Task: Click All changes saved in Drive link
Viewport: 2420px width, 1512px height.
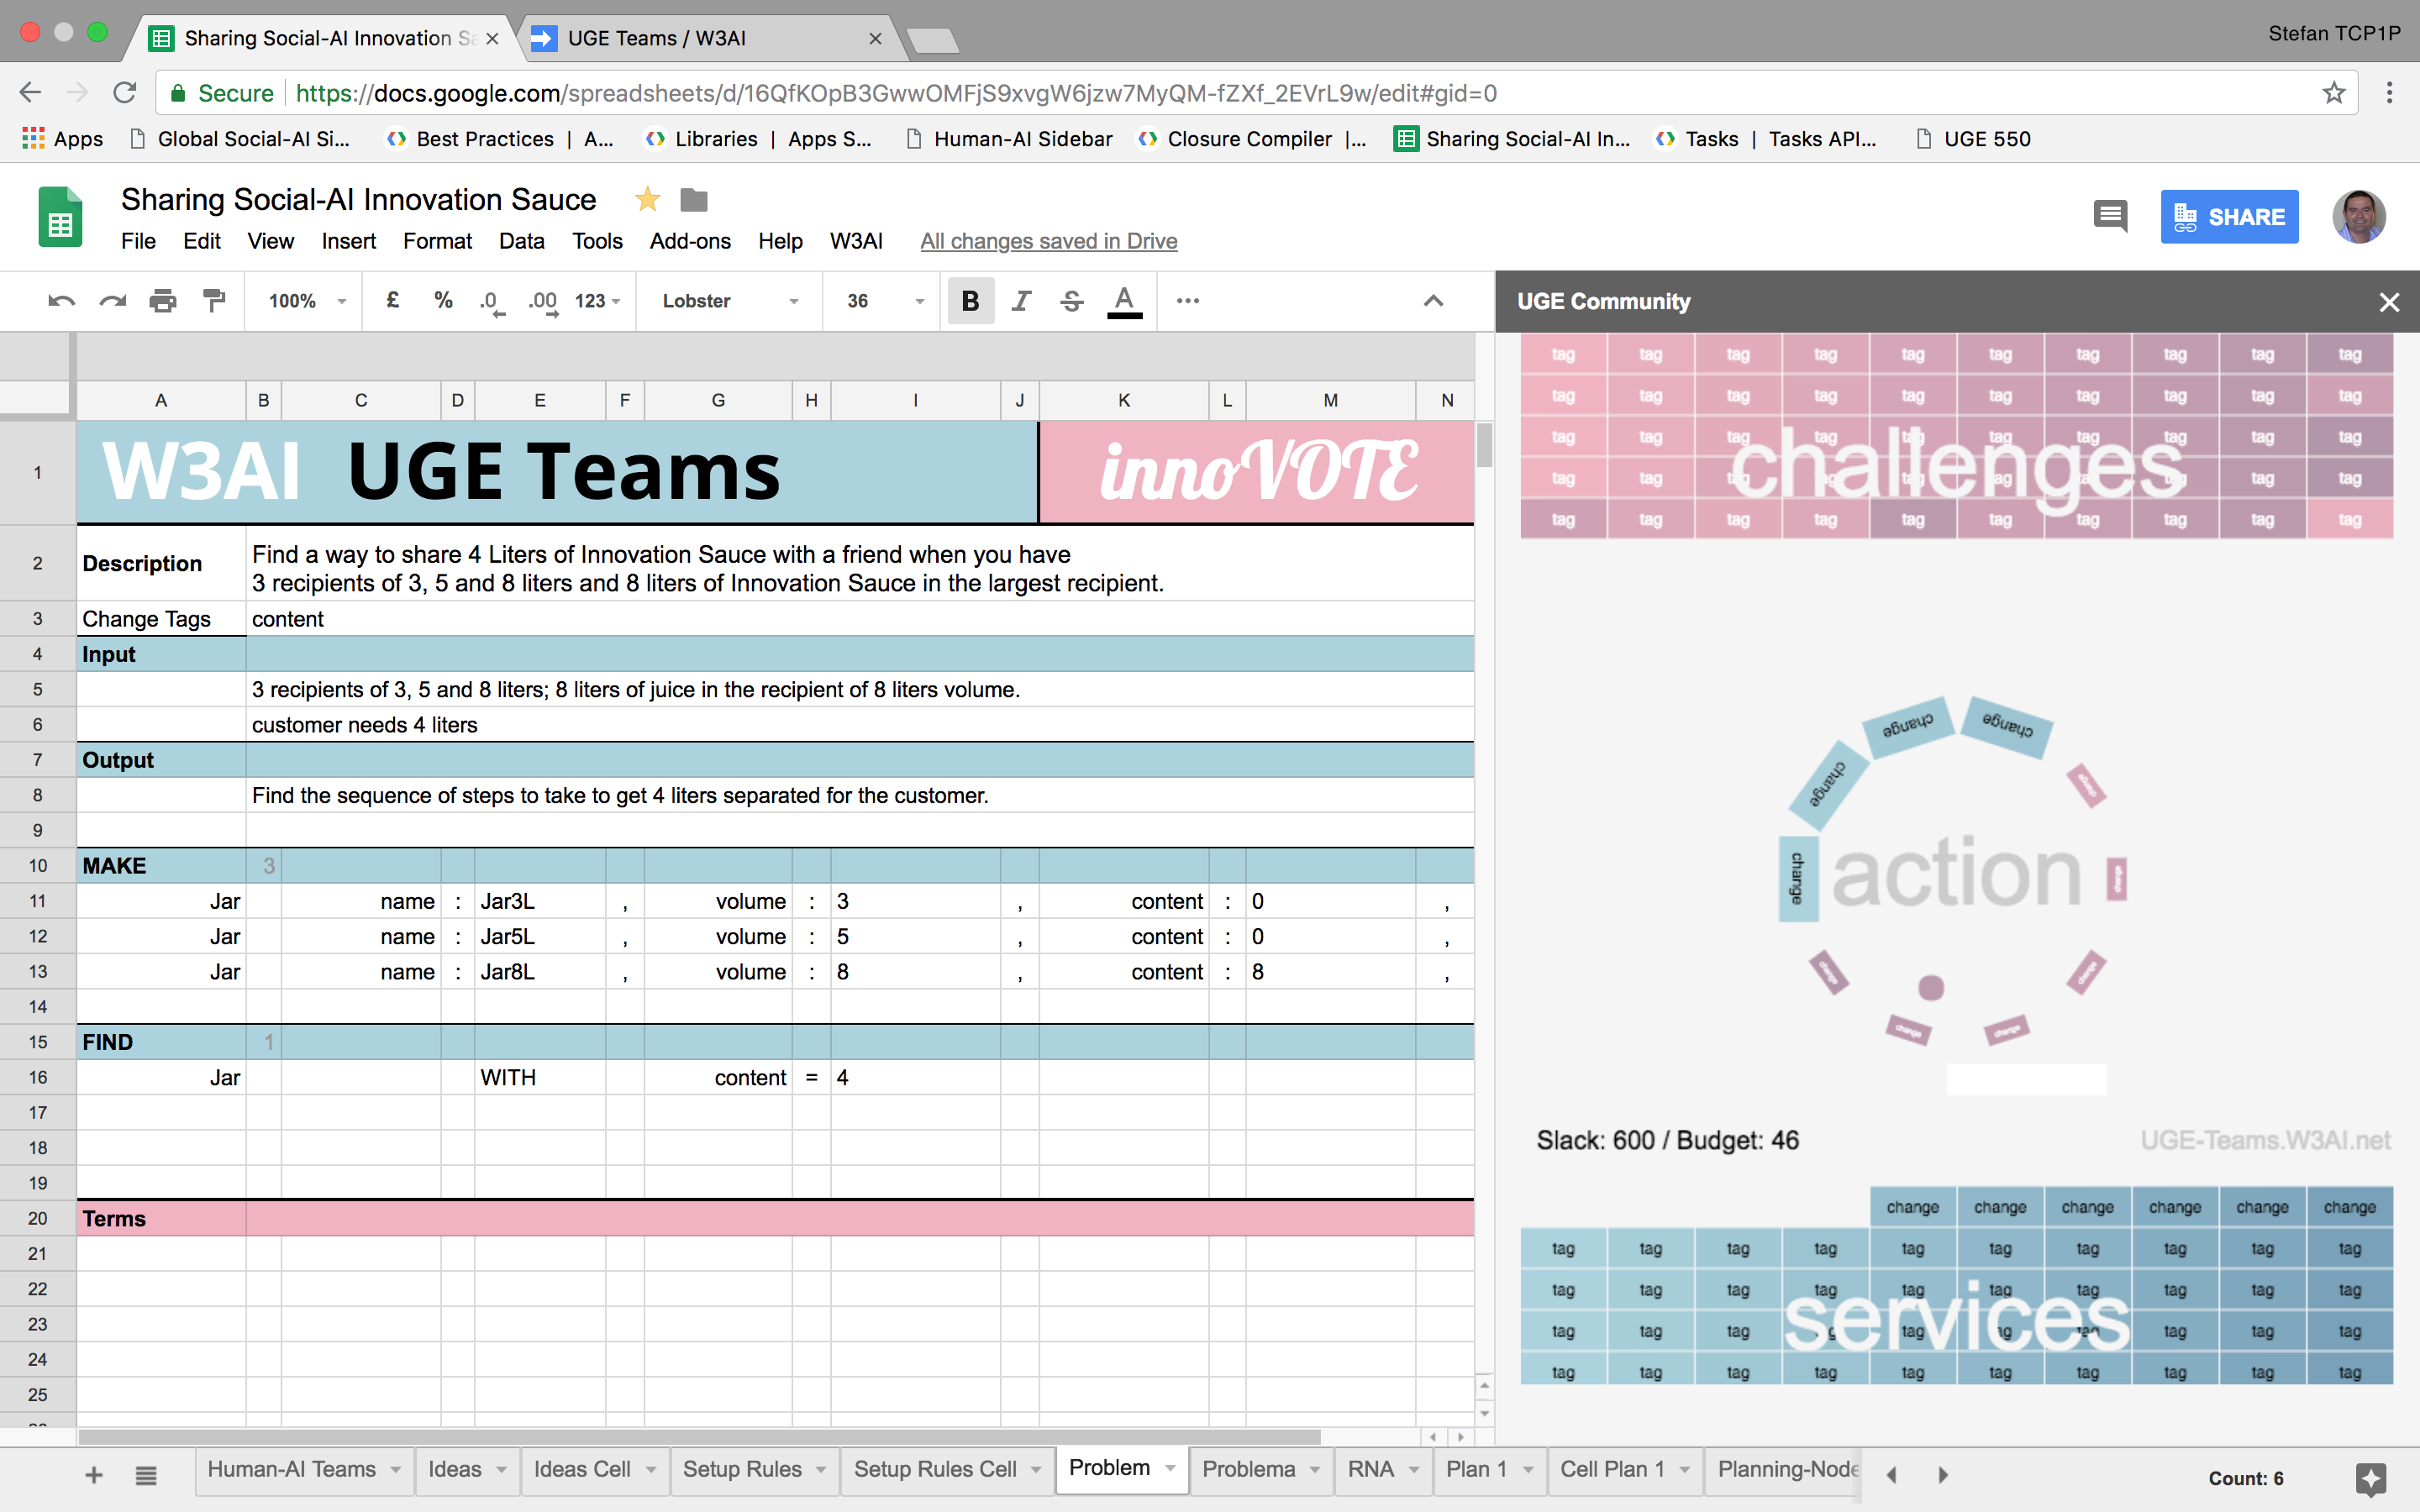Action: pos(1048,241)
